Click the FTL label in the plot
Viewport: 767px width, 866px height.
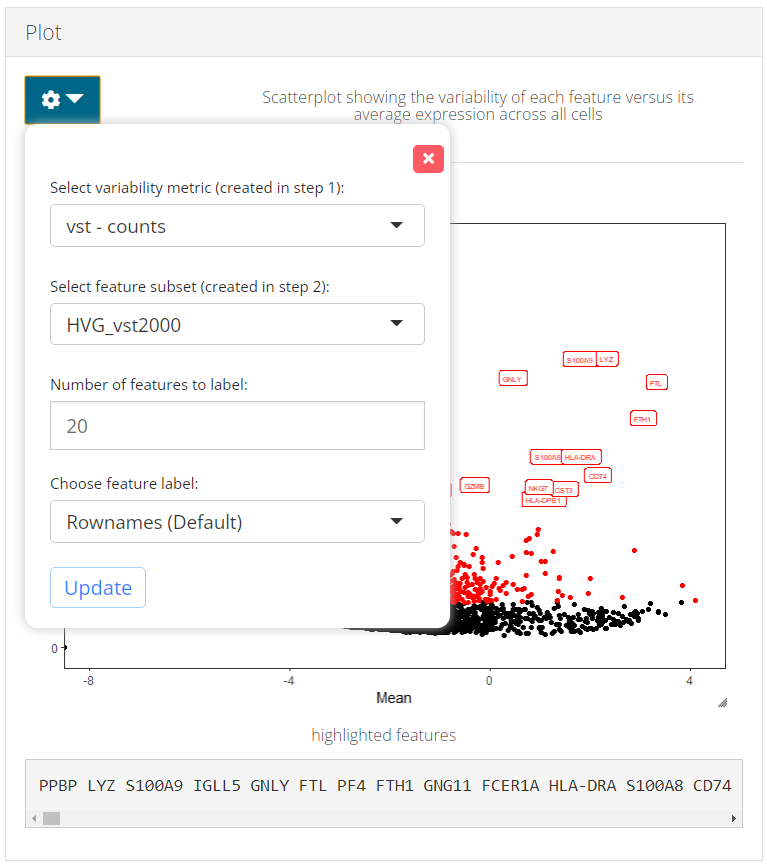(x=656, y=382)
